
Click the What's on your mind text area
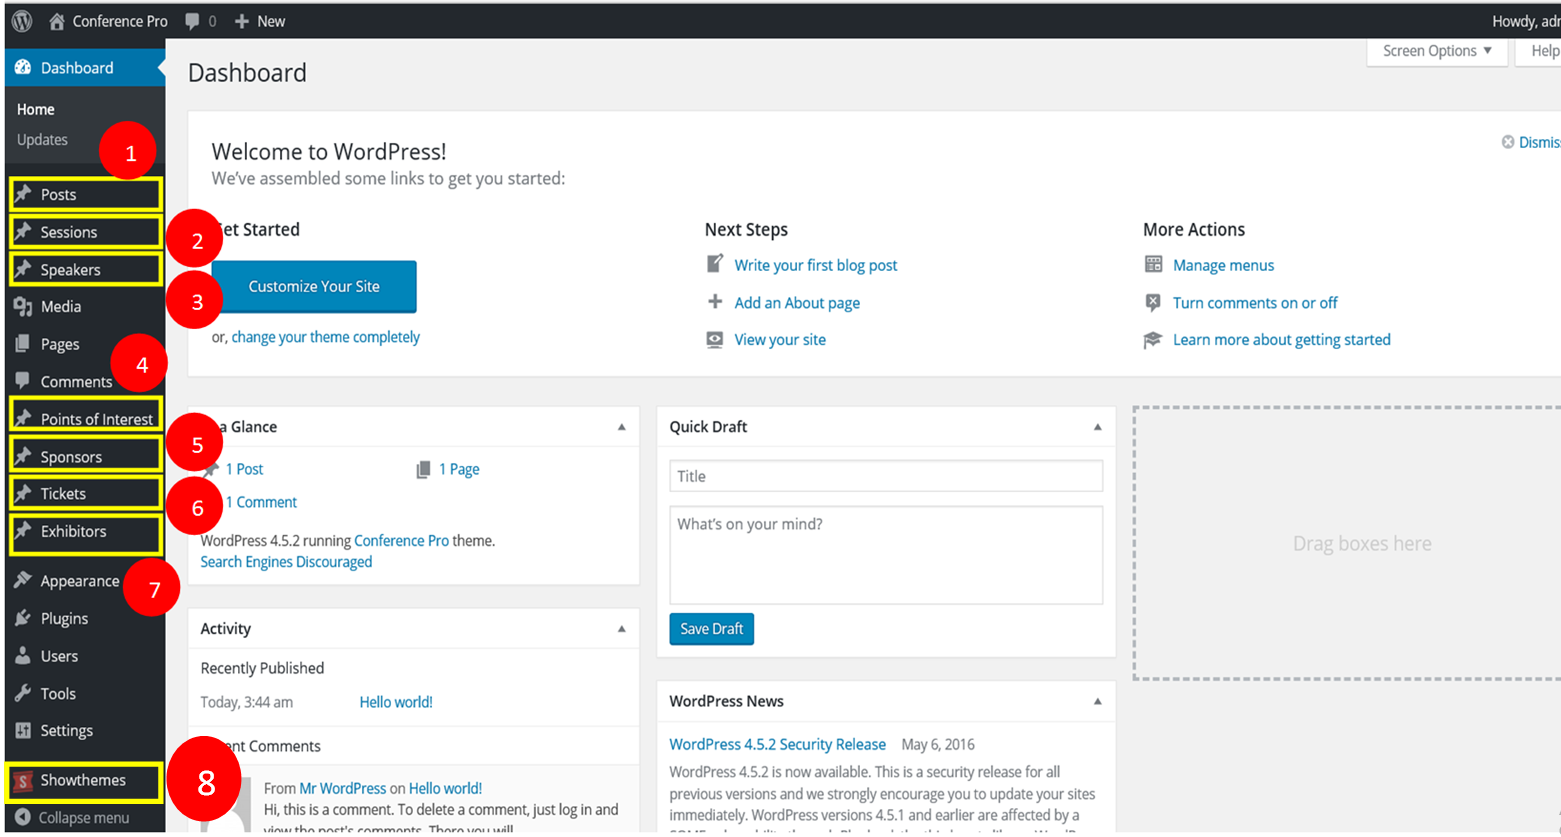pos(886,555)
